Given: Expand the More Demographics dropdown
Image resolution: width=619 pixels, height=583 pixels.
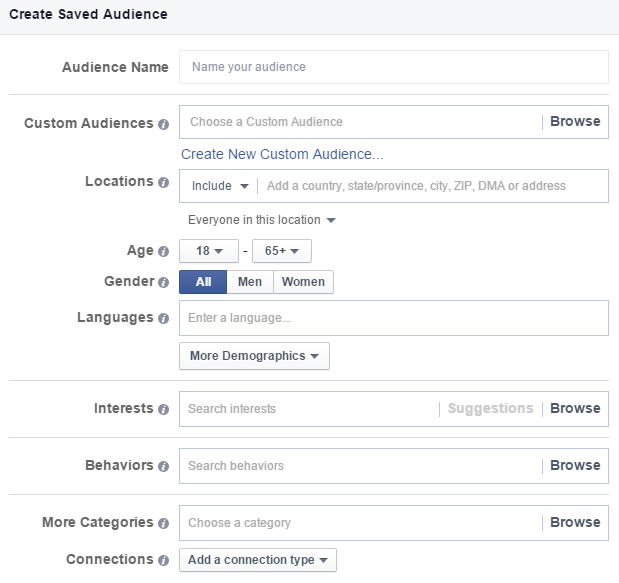Looking at the screenshot, I should [254, 356].
